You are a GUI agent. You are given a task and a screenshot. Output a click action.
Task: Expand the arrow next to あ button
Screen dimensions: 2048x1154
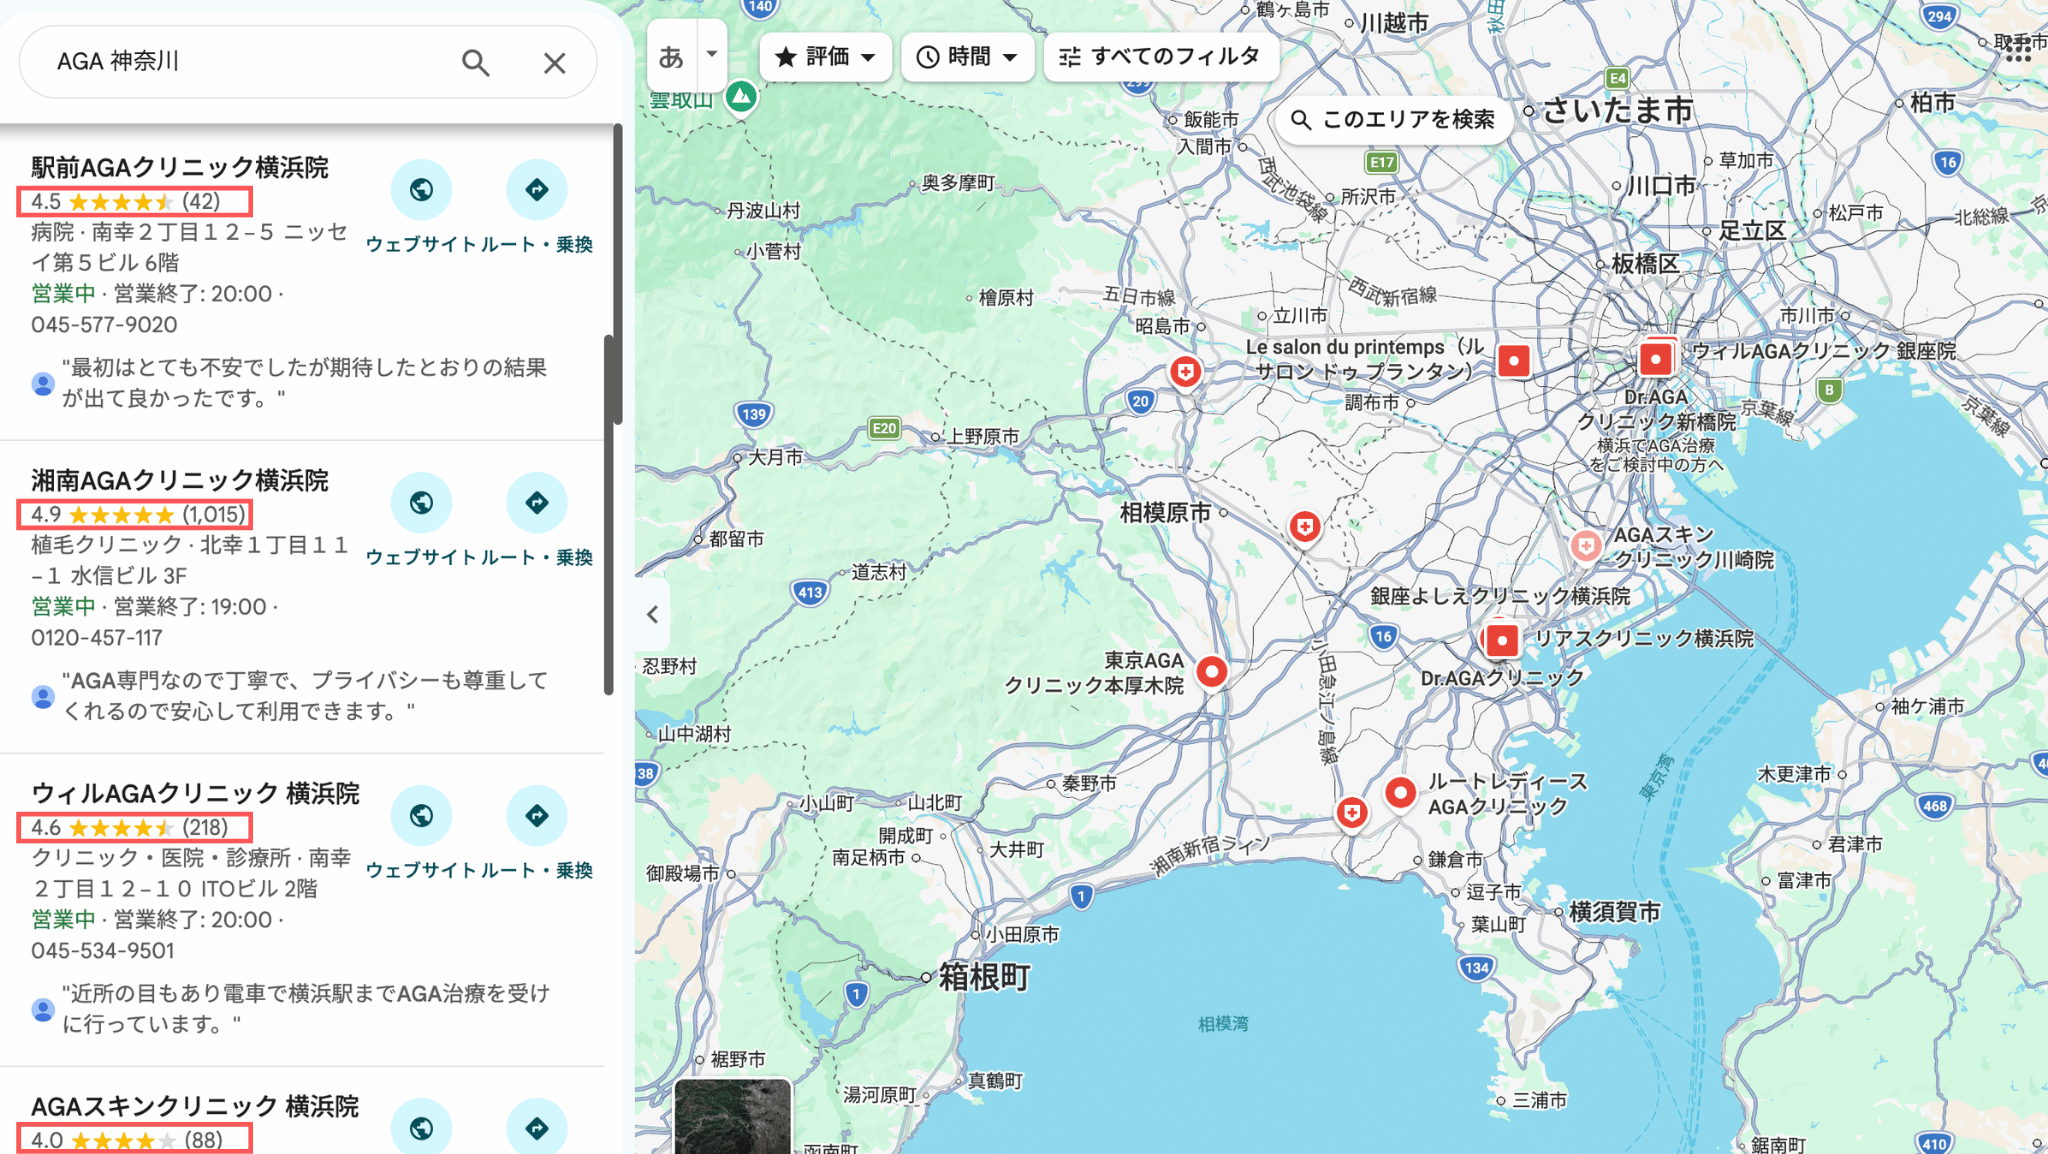coord(712,54)
